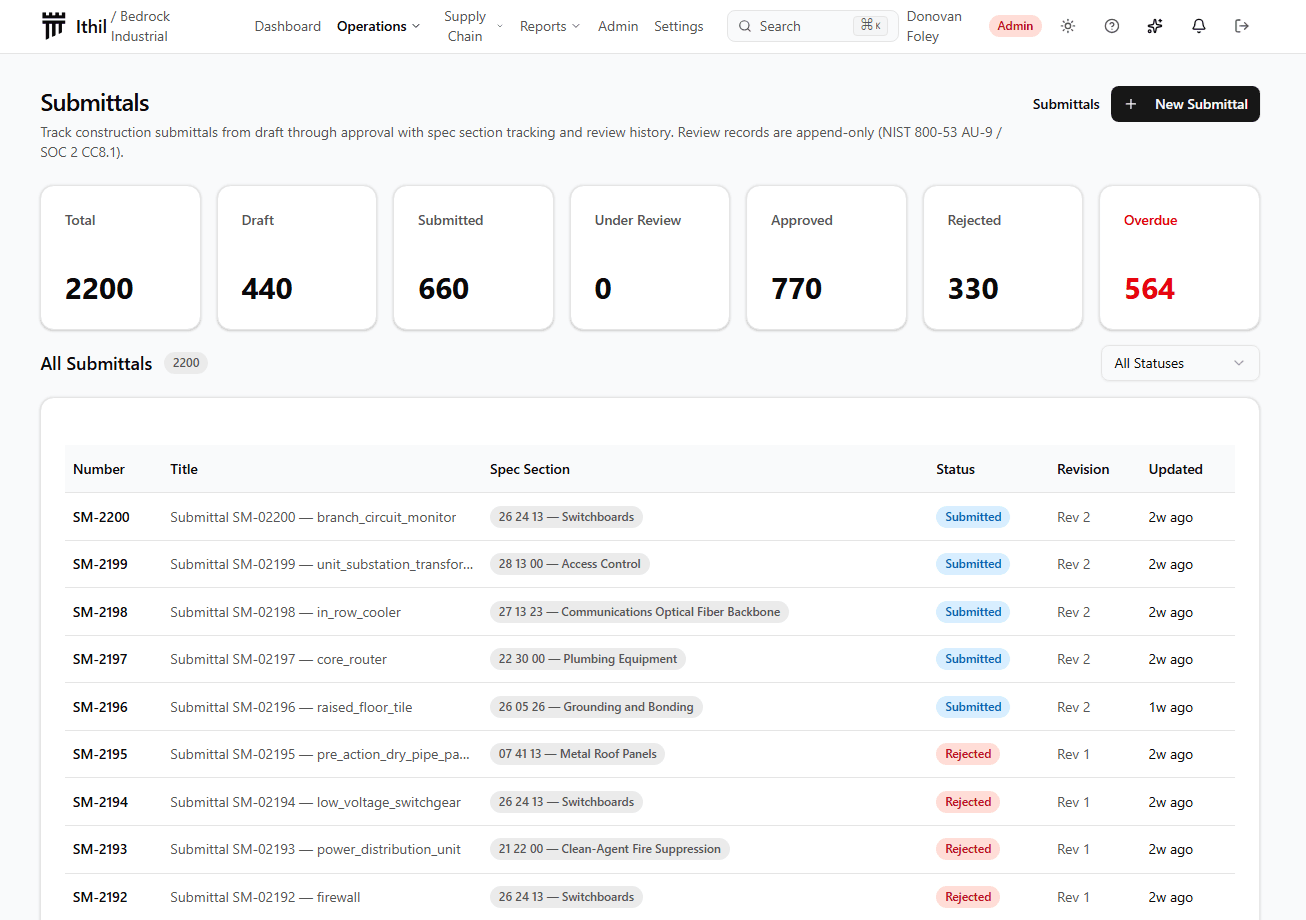Go to the Dashboard page
The image size is (1306, 920).
pos(288,26)
